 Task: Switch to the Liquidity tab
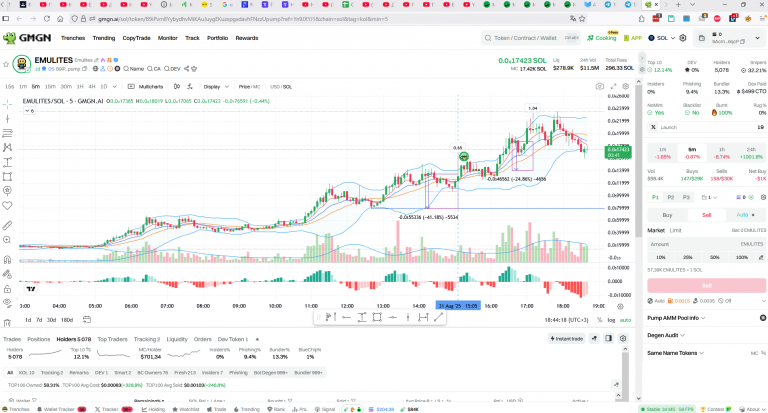coord(177,339)
